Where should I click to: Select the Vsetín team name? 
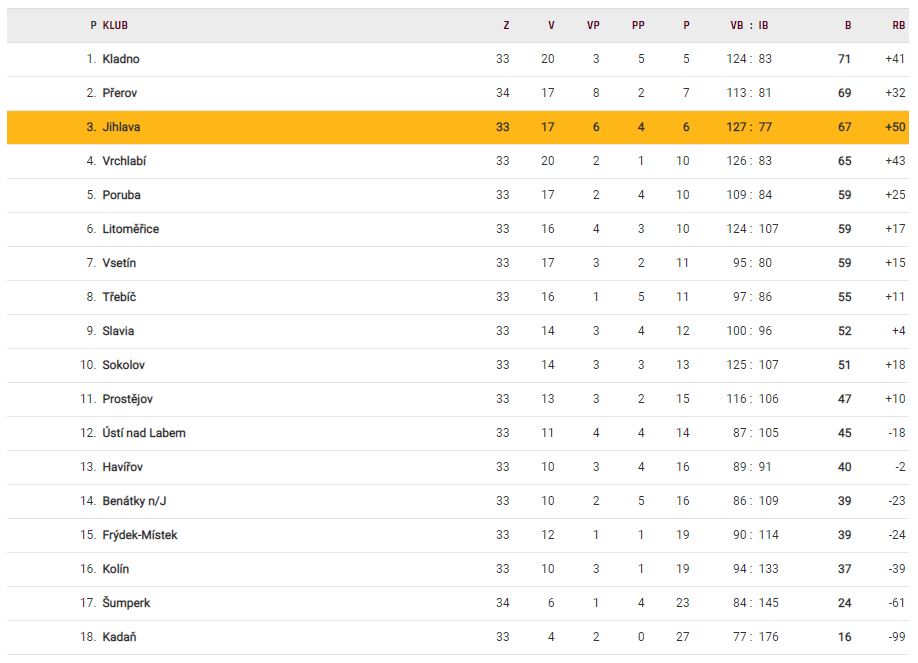[x=119, y=263]
